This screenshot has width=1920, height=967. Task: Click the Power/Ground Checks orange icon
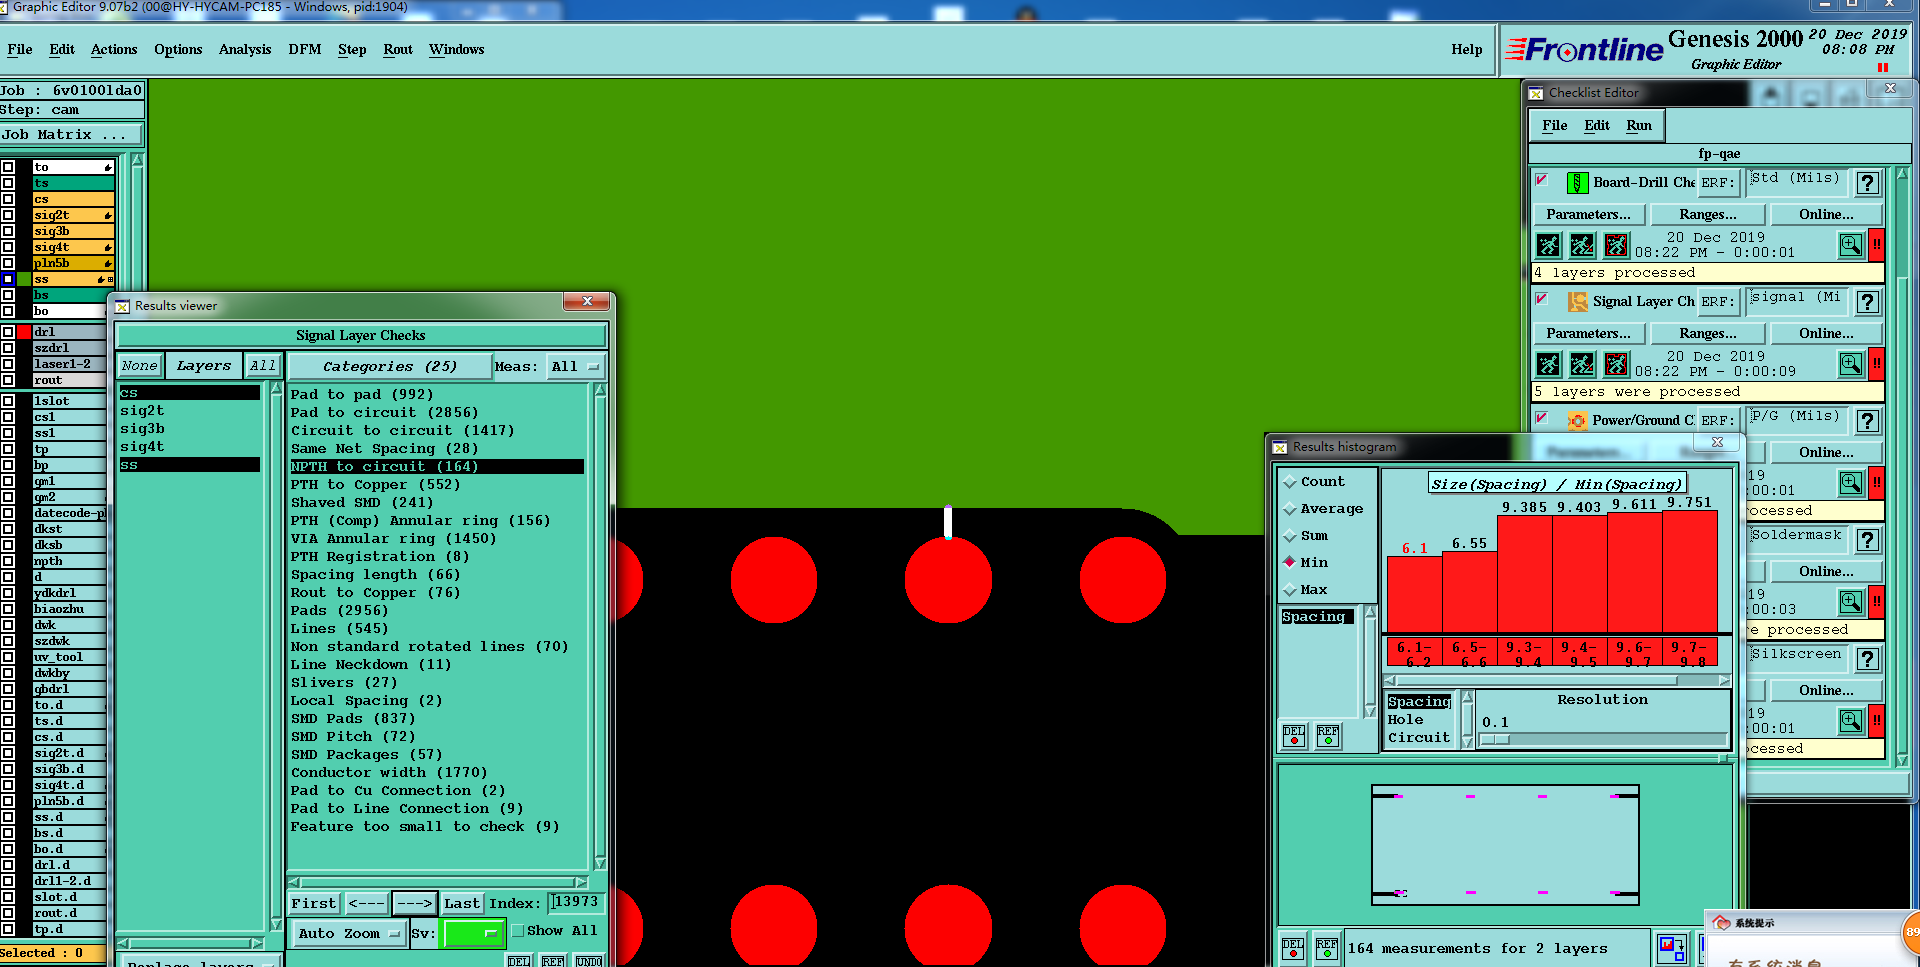click(x=1577, y=421)
